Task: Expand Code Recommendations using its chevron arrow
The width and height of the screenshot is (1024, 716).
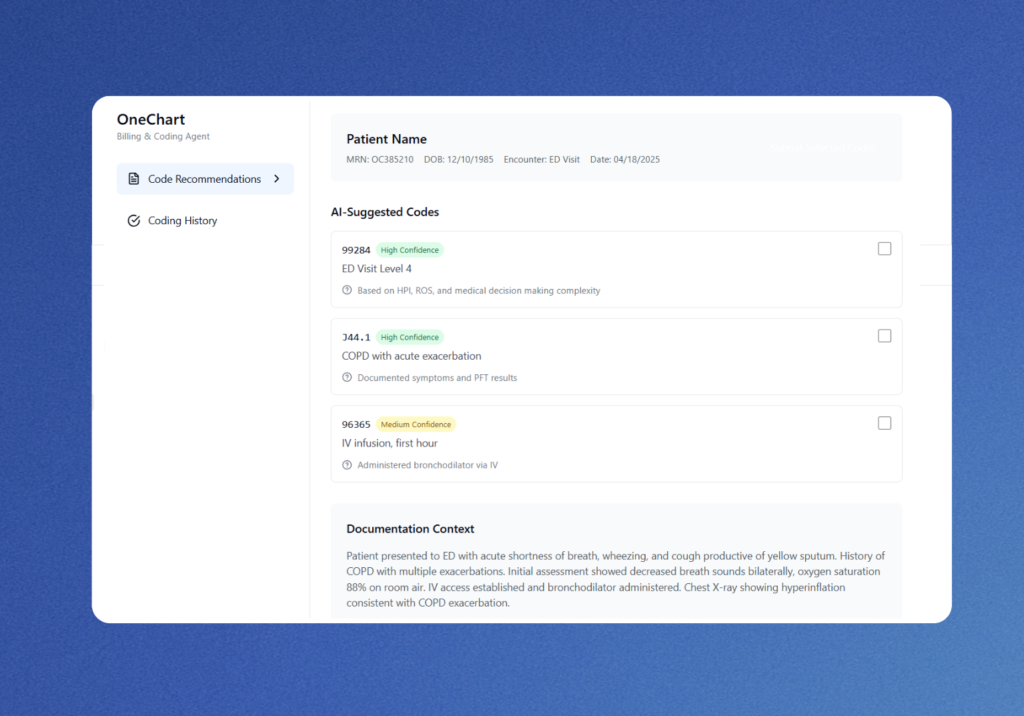Action: point(278,178)
